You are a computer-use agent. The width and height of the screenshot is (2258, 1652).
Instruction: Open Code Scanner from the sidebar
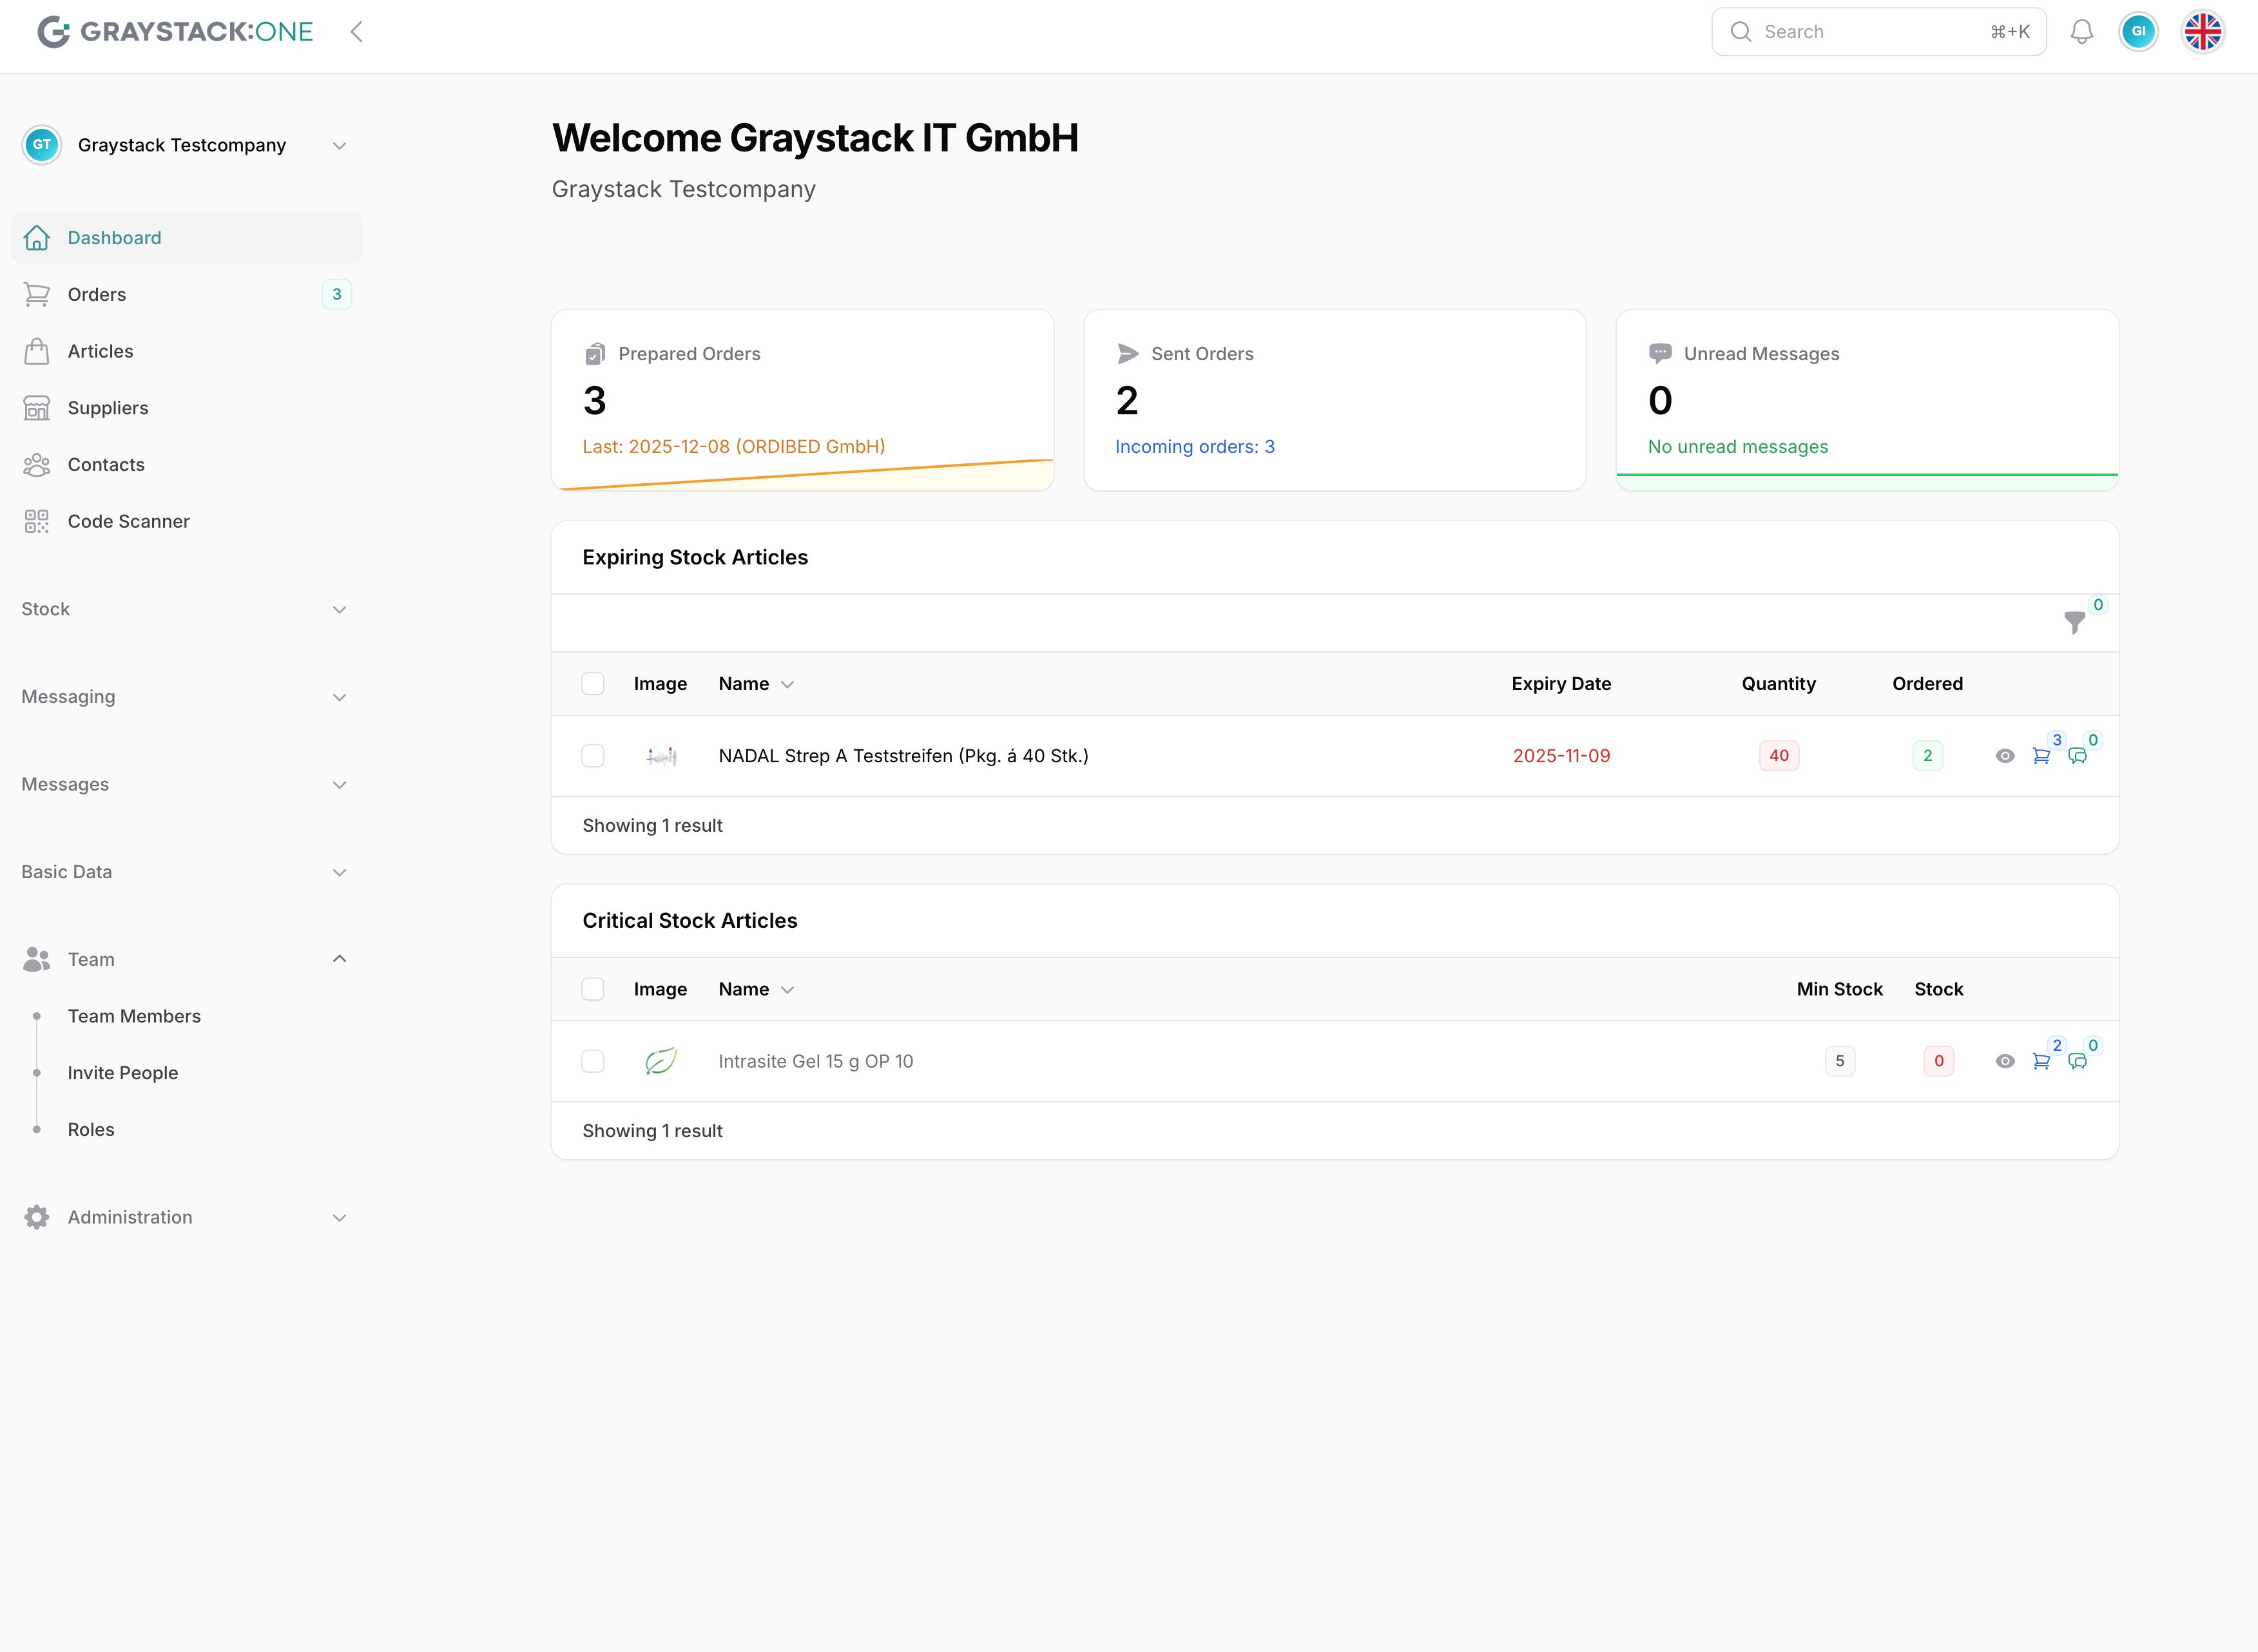(x=128, y=521)
